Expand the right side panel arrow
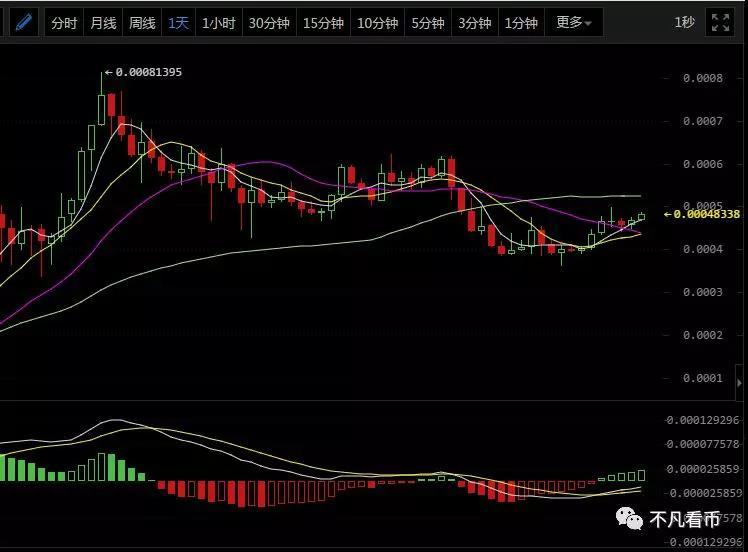Viewport: 748px width, 552px height. tap(740, 383)
